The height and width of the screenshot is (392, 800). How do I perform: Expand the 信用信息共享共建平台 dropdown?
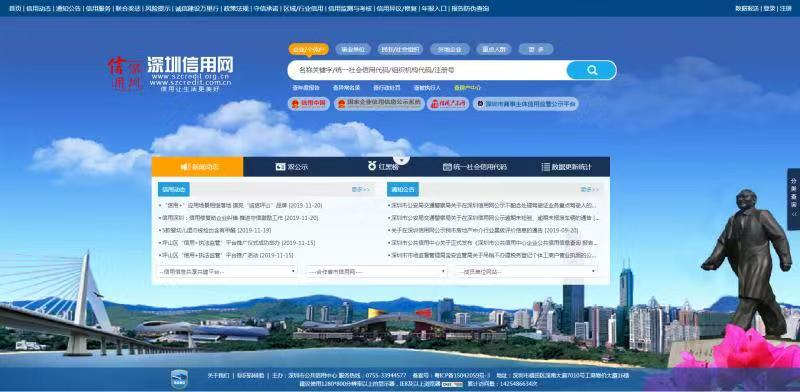tap(227, 272)
